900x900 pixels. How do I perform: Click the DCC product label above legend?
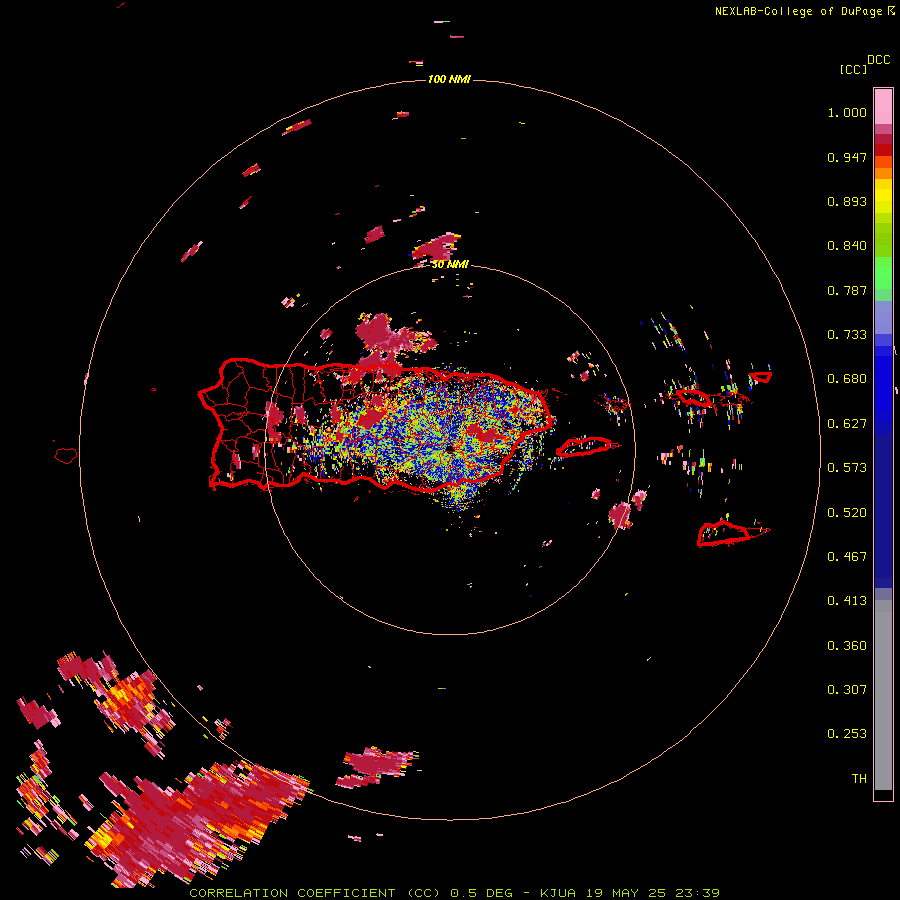pyautogui.click(x=878, y=60)
